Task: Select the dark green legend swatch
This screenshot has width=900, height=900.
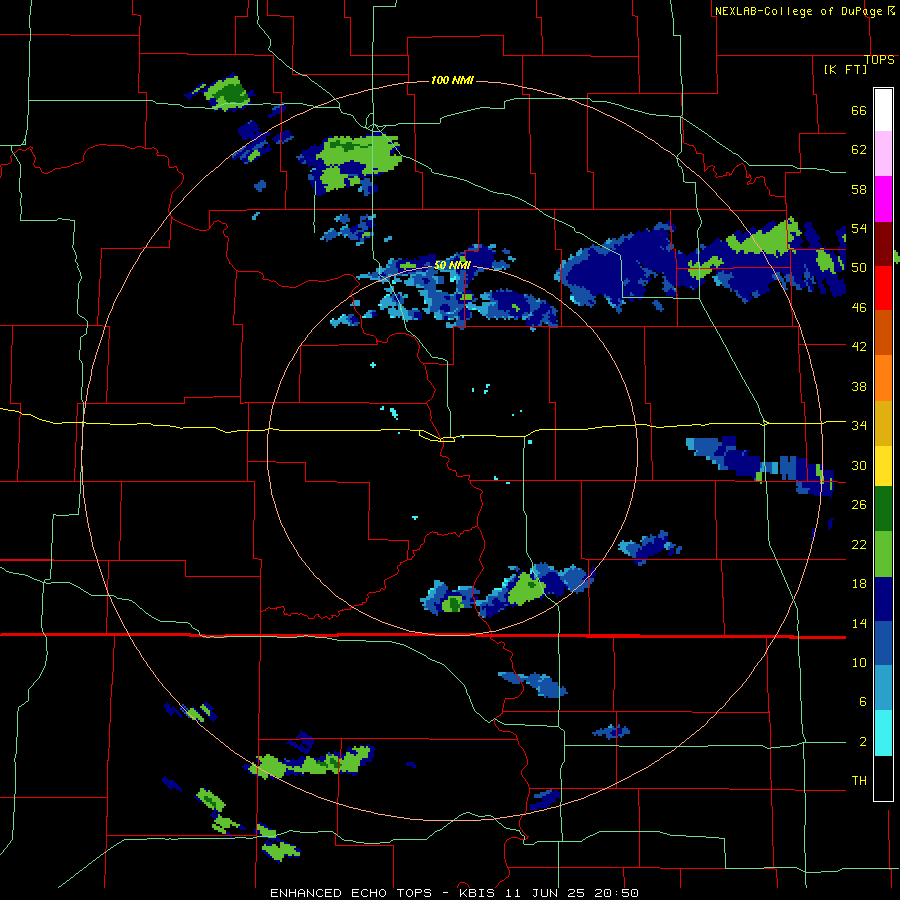Action: coord(883,509)
